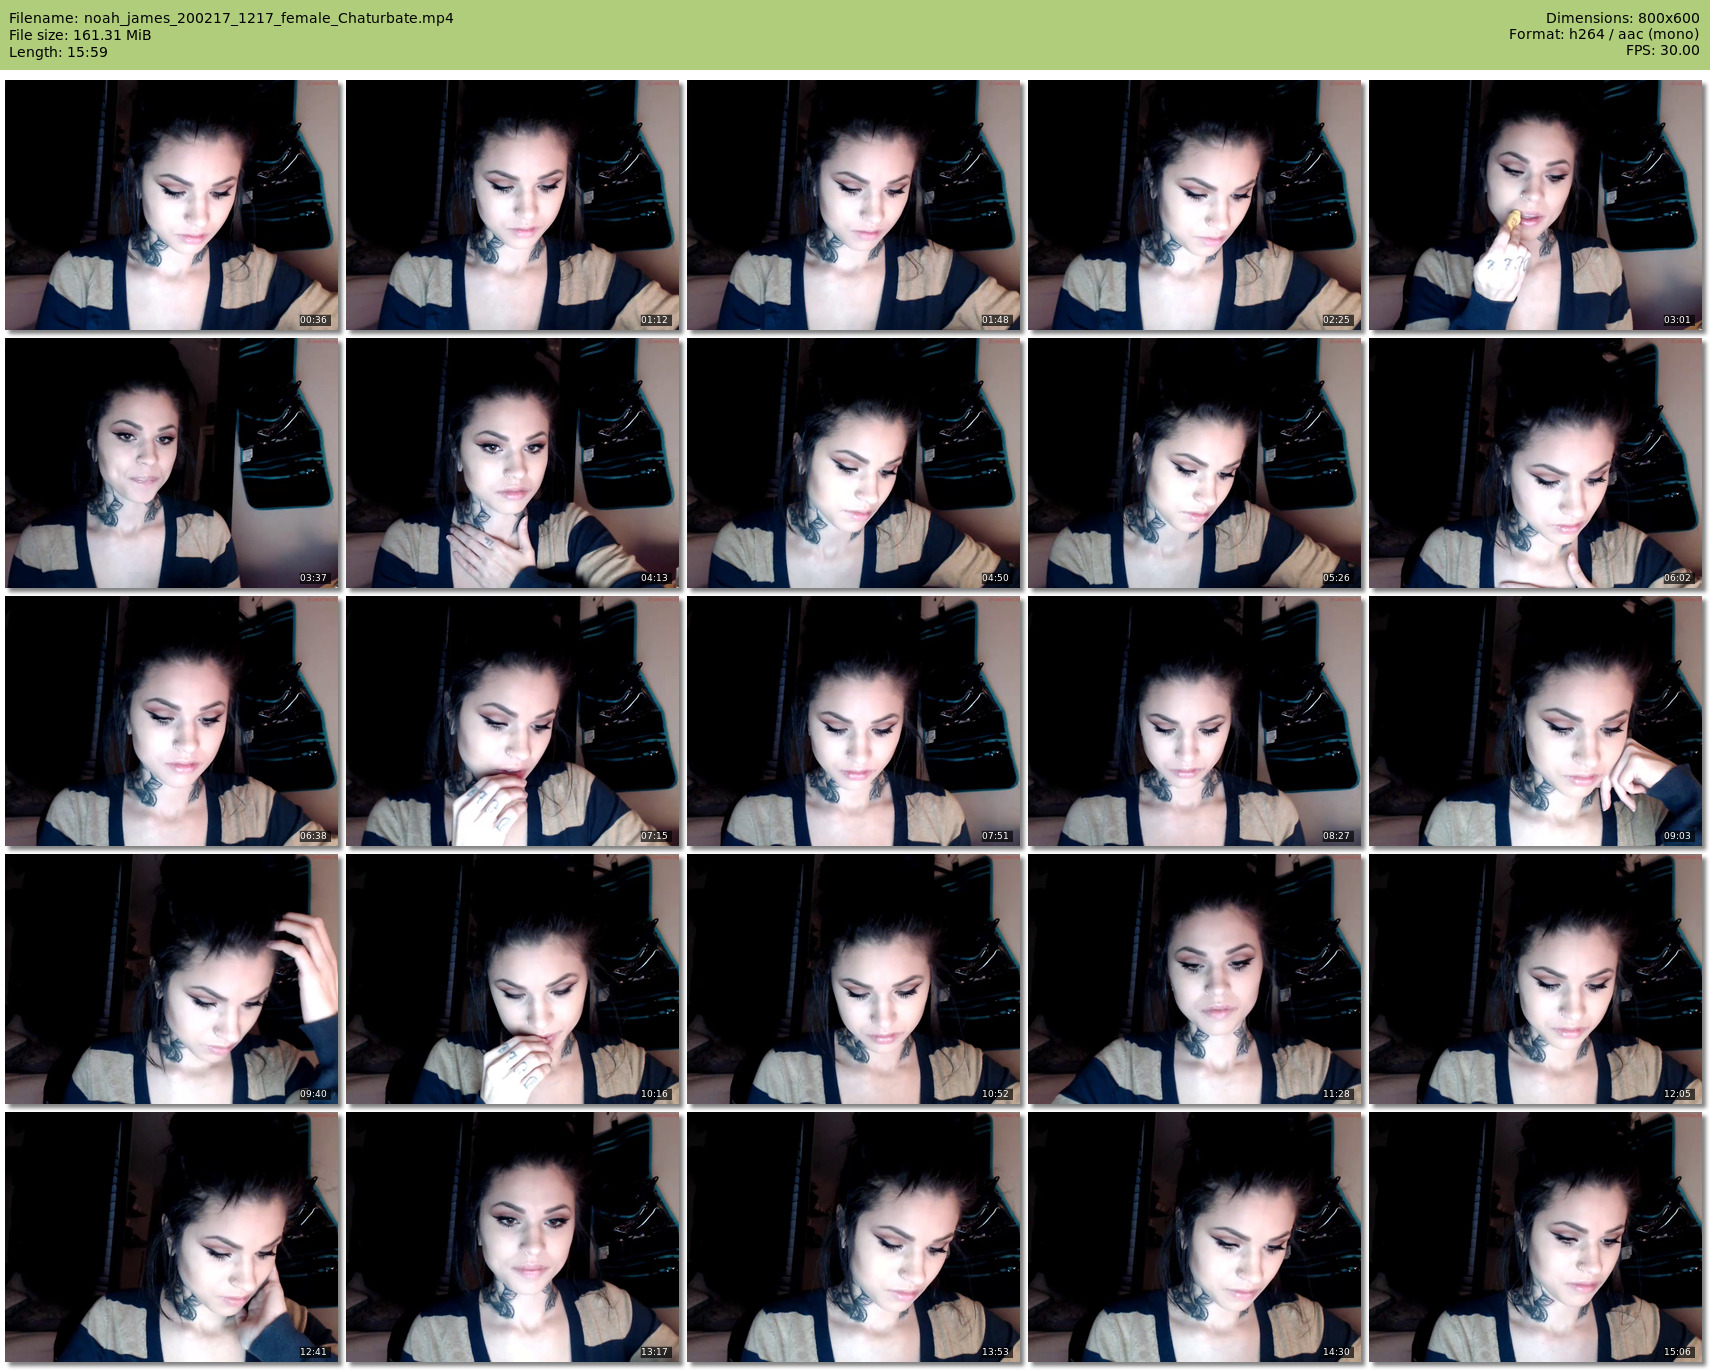The height and width of the screenshot is (1370, 1710).
Task: Open the frame timestamped 04:13
Action: click(x=513, y=463)
